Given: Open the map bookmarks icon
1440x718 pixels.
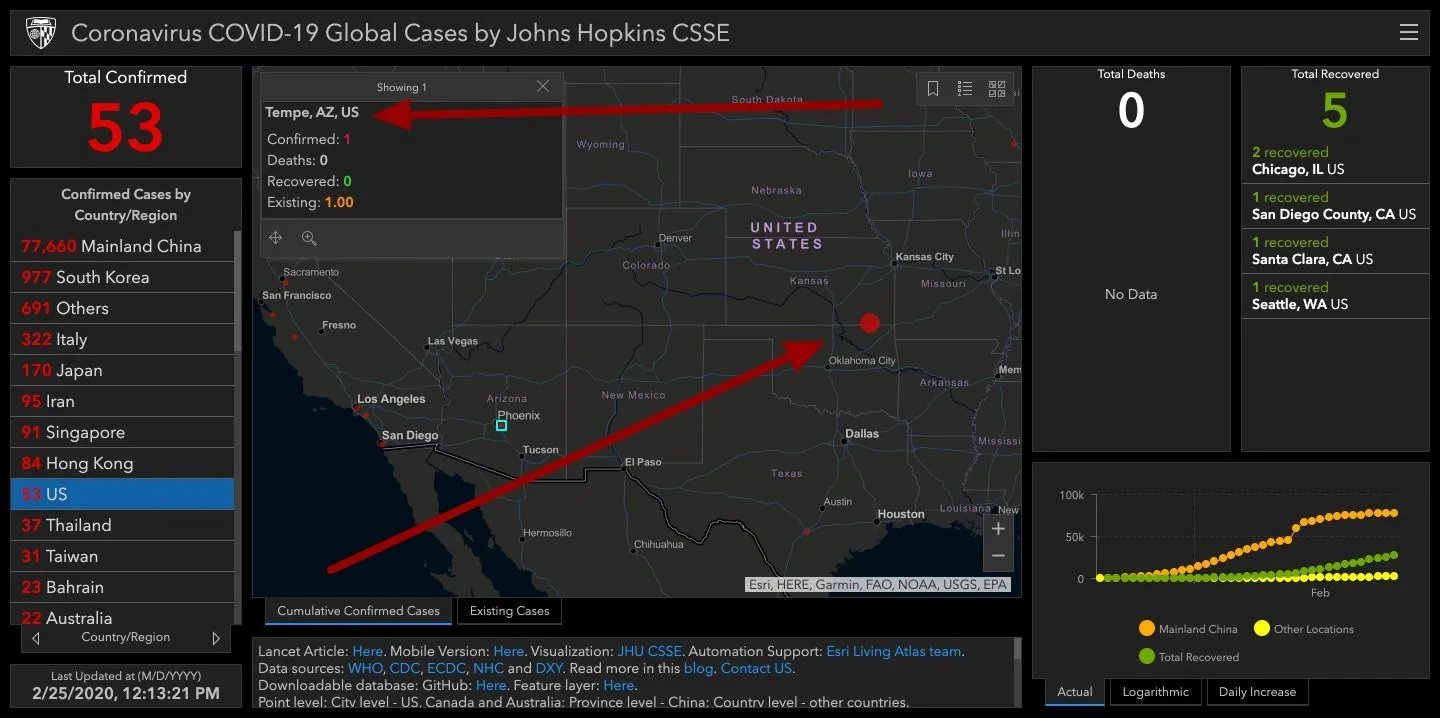Looking at the screenshot, I should (x=933, y=89).
